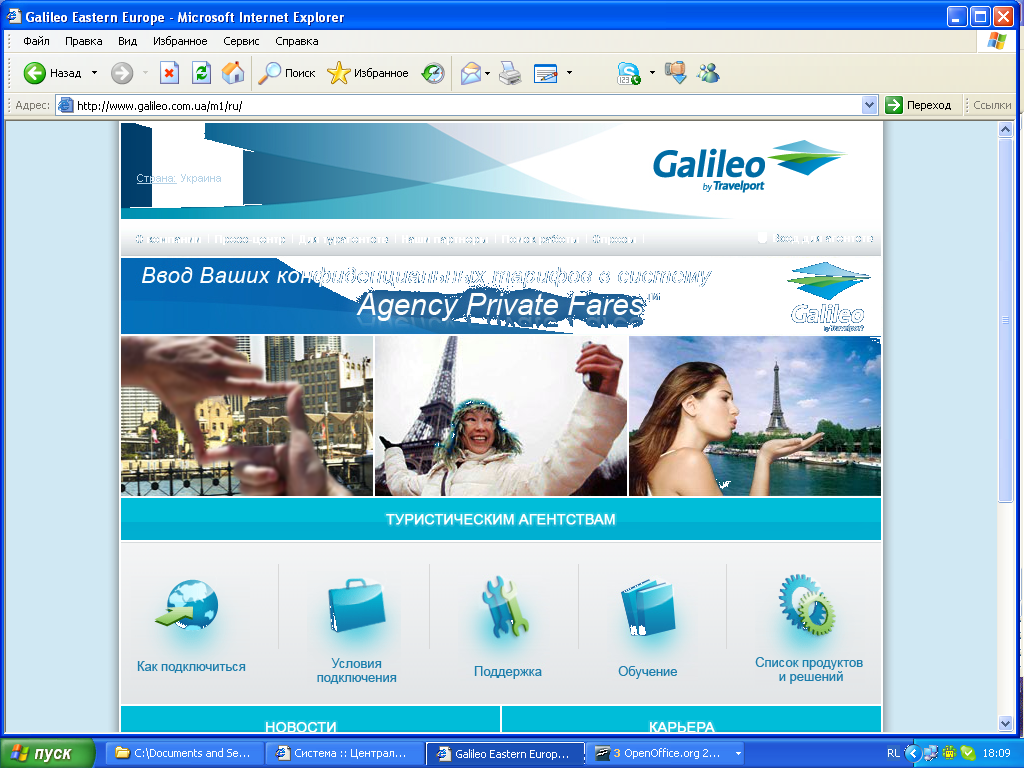Click the vertical scrollbar thumb
This screenshot has width=1024, height=768.
click(x=1005, y=319)
